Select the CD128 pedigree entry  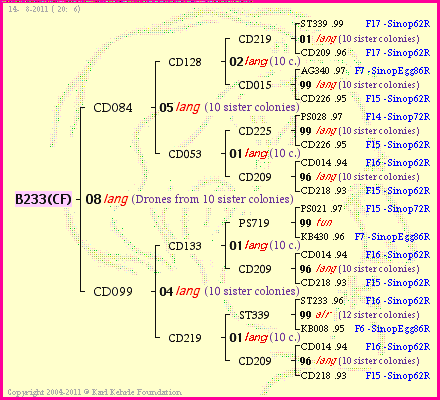(x=185, y=62)
